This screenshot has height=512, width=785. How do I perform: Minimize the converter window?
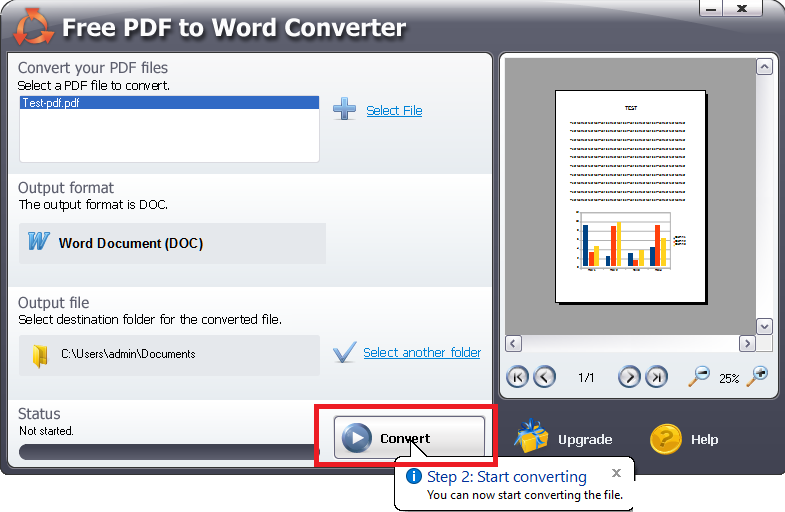pos(711,9)
